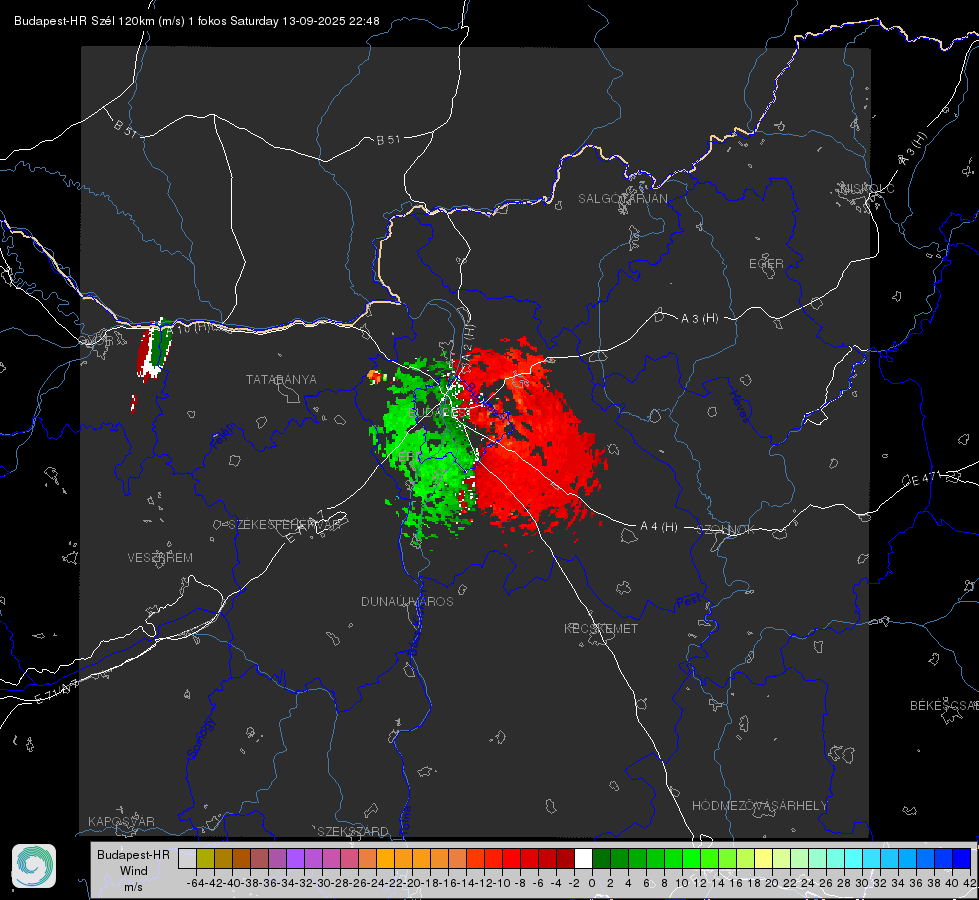Click the red-white-green echo streak near the northwestern border
The image size is (979, 900).
coord(154,350)
